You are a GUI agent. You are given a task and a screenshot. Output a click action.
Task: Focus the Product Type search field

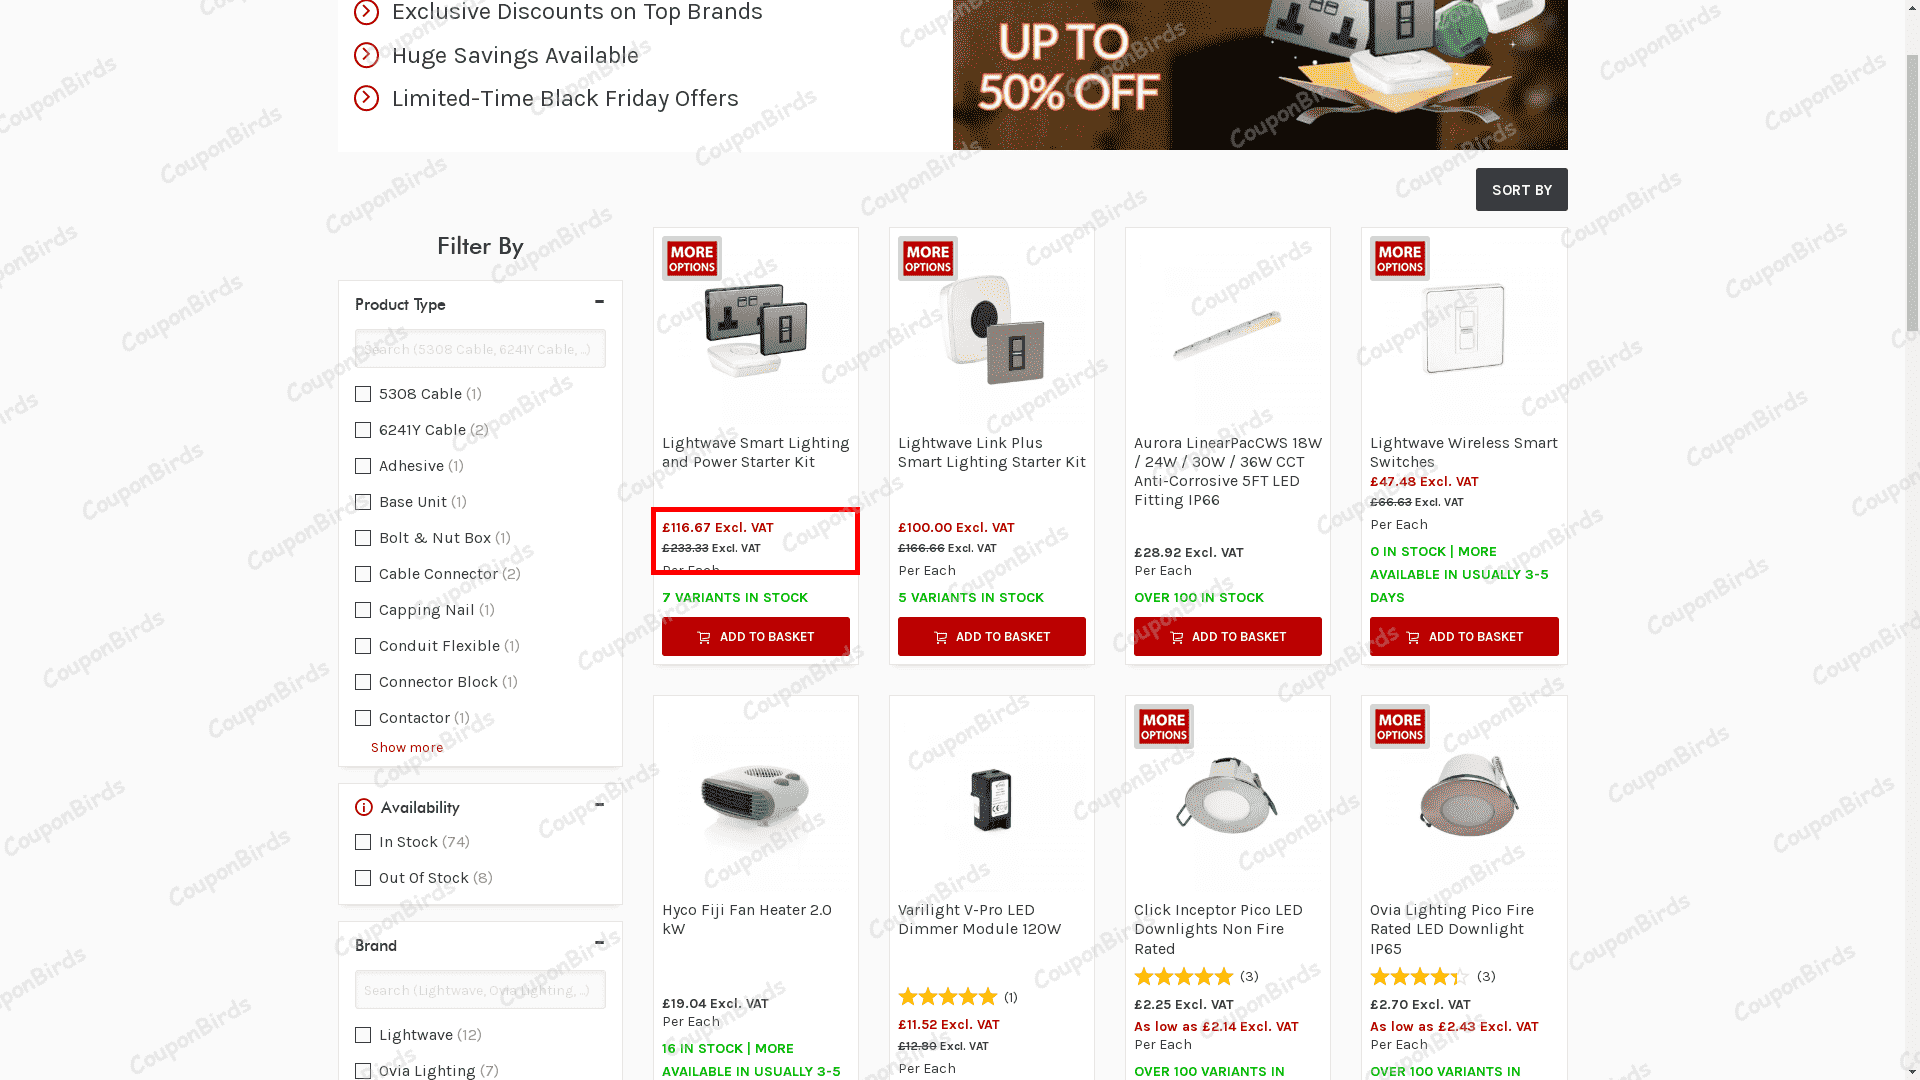click(480, 349)
